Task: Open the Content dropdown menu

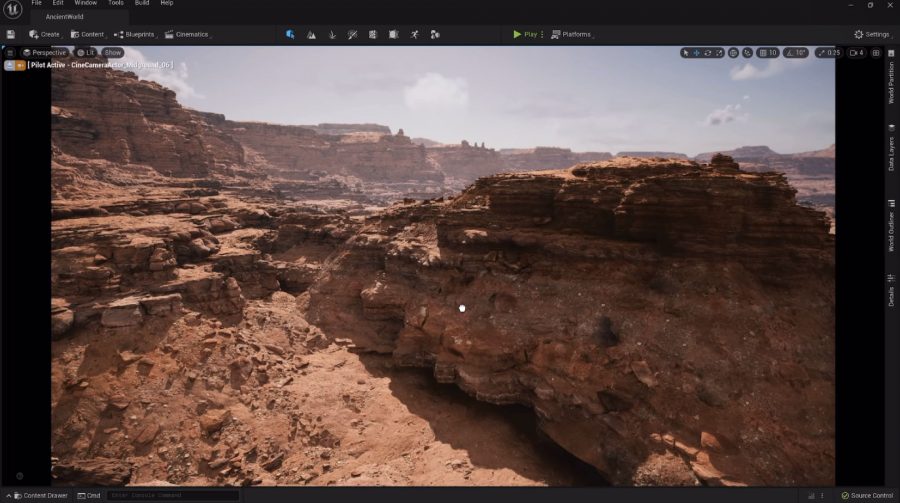Action: click(87, 34)
